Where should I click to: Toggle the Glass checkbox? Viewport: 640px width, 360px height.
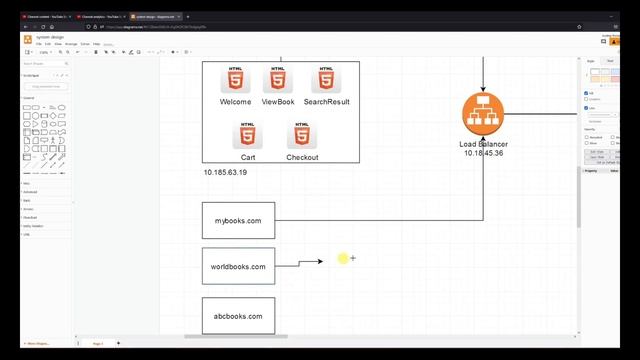pos(587,143)
